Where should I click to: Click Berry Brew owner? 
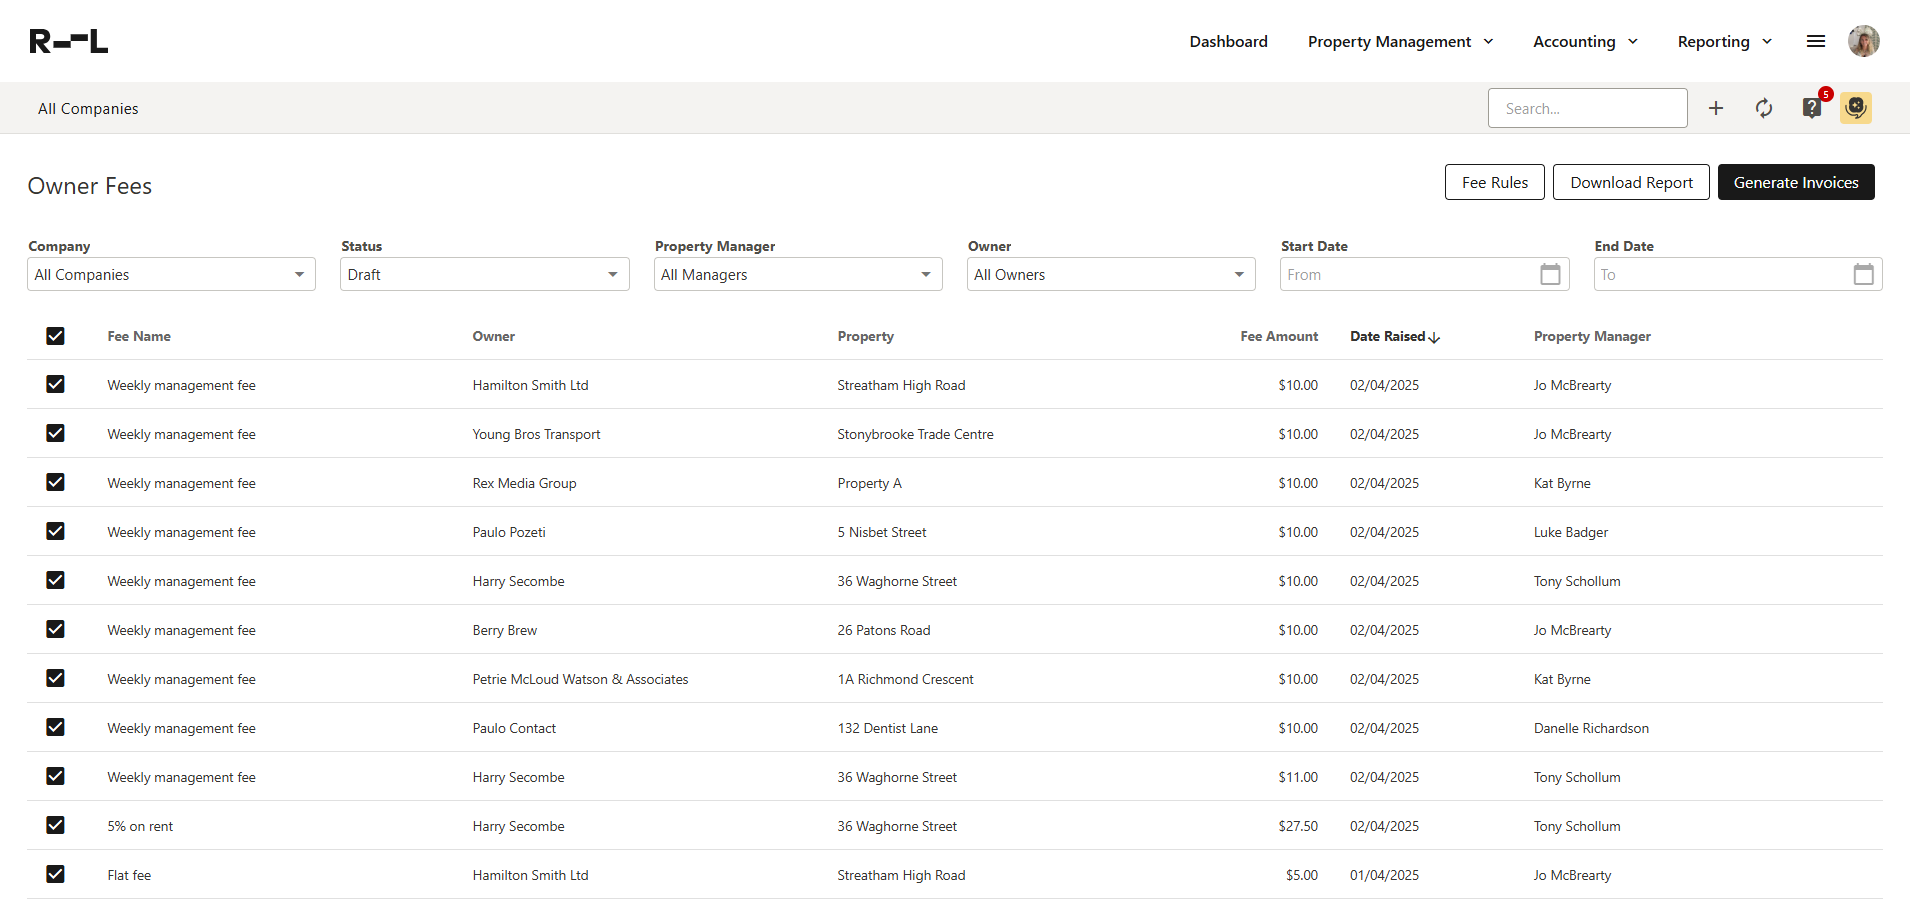point(505,630)
